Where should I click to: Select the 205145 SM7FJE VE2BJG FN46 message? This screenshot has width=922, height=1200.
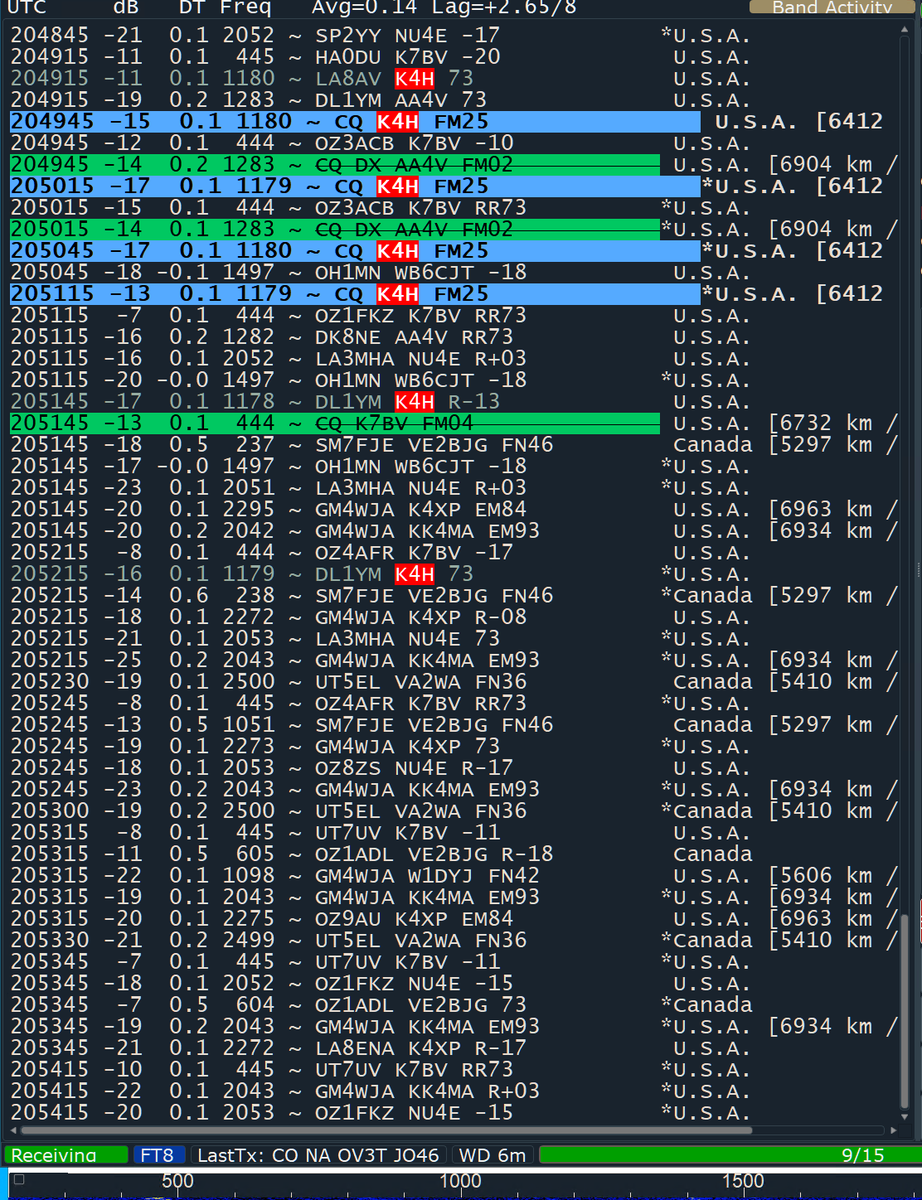tap(434, 444)
